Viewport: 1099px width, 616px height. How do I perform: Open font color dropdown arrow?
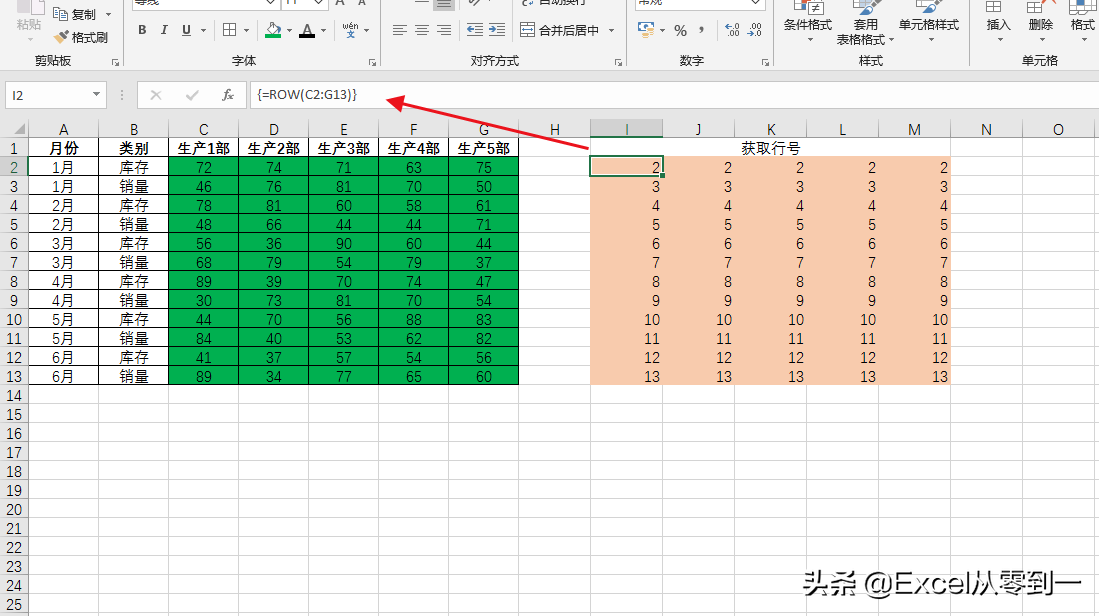coord(323,31)
